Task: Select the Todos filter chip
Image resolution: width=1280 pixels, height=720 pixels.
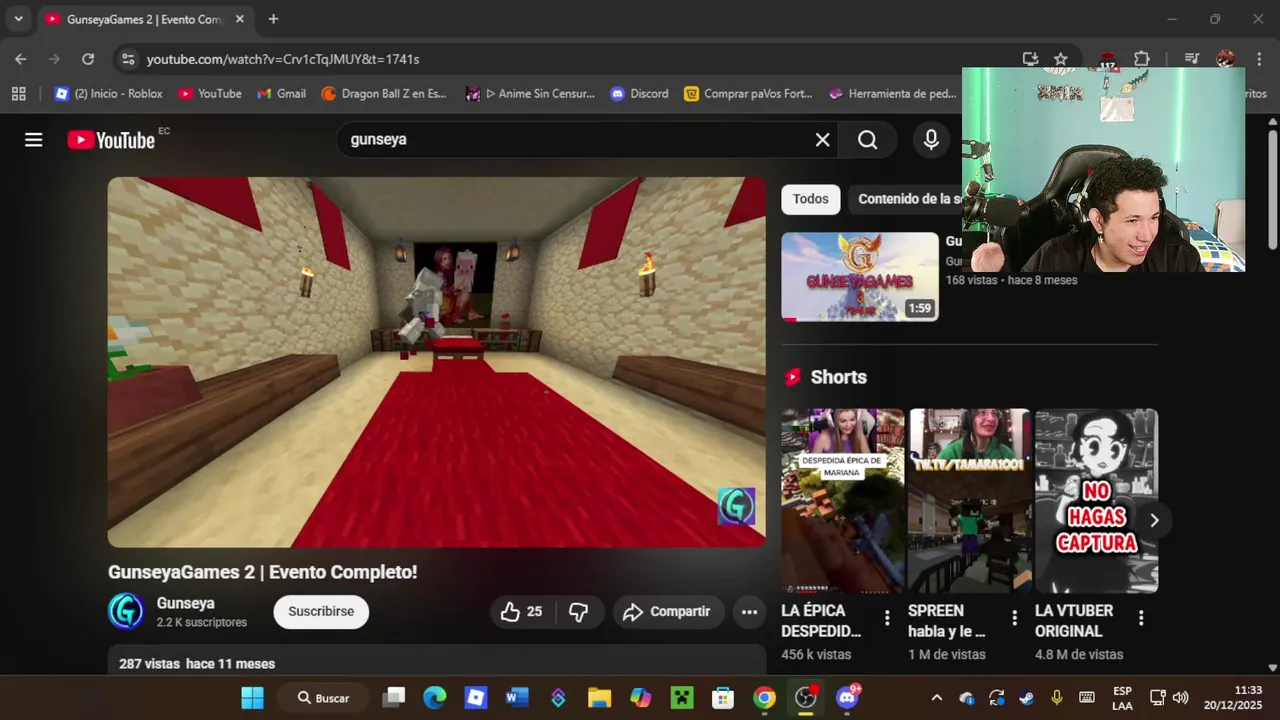Action: [x=810, y=199]
